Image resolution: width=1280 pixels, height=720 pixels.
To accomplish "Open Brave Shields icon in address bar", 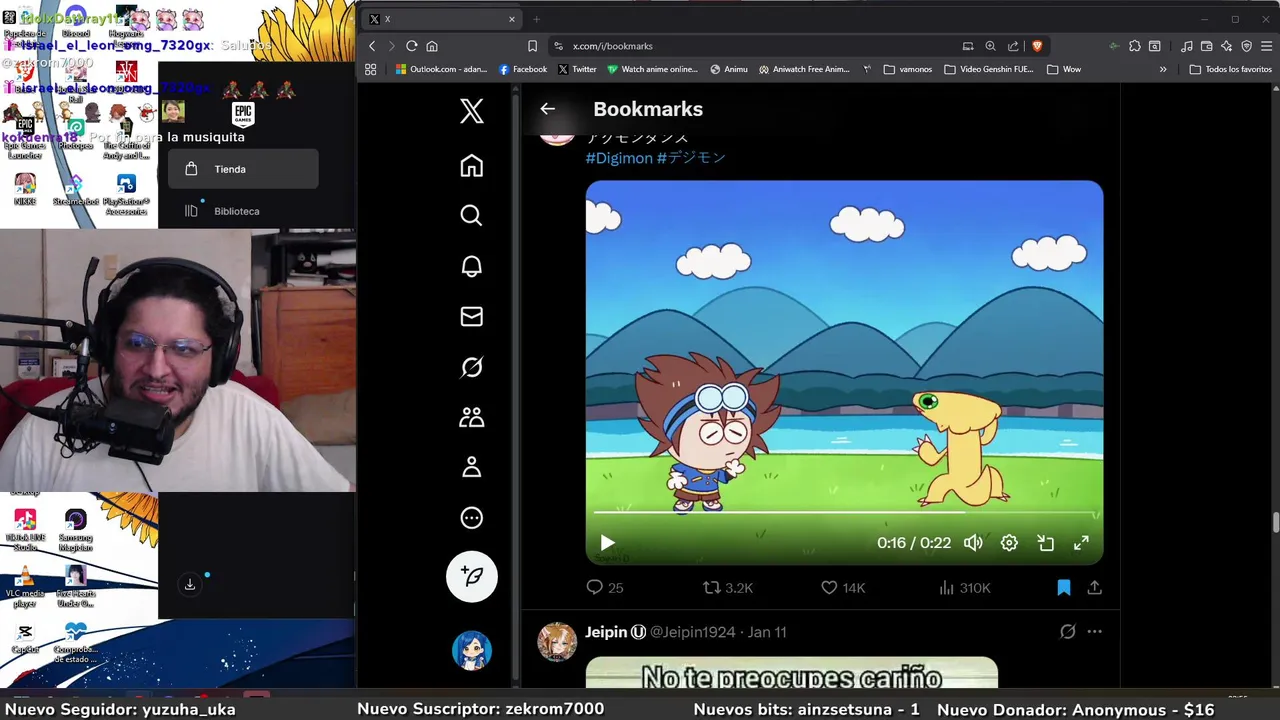I will (x=1037, y=46).
